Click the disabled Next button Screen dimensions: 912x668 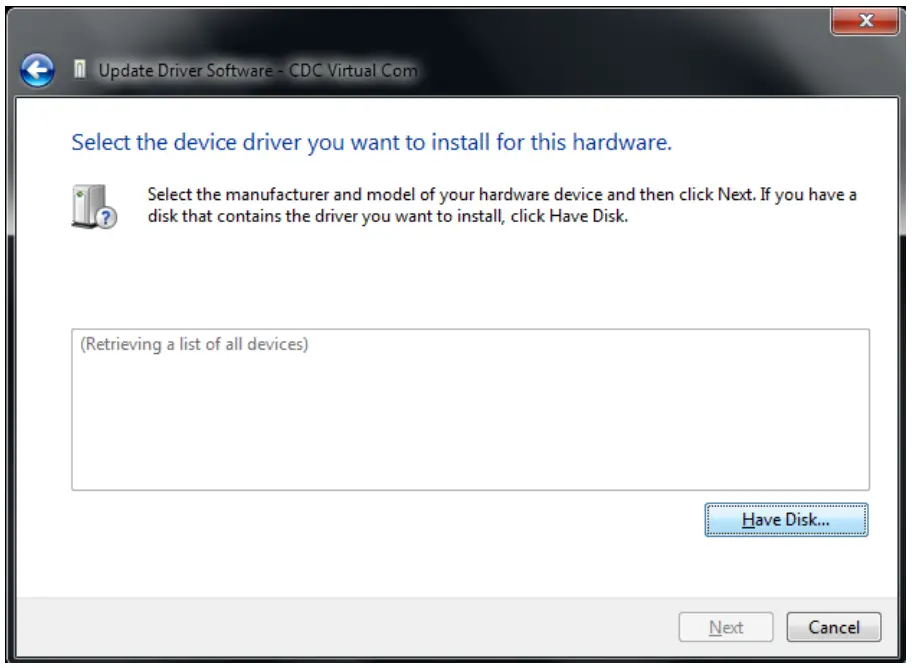(x=726, y=627)
